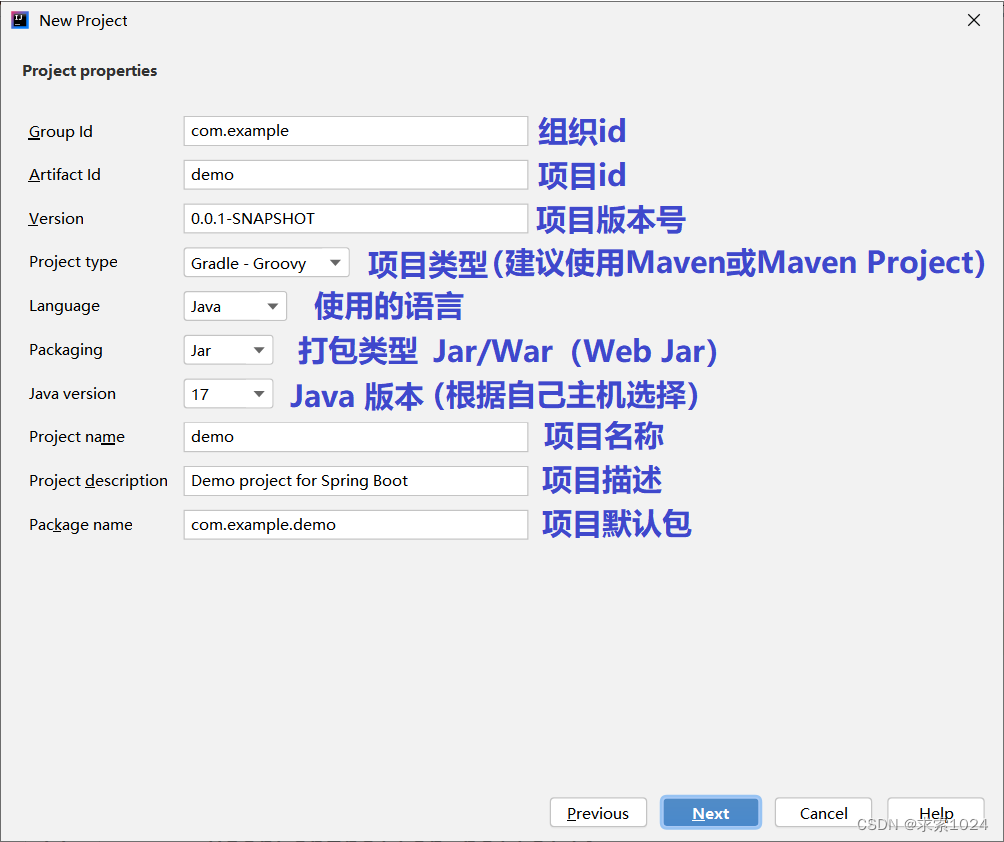
Task: Click the Project type label
Action: tap(73, 263)
